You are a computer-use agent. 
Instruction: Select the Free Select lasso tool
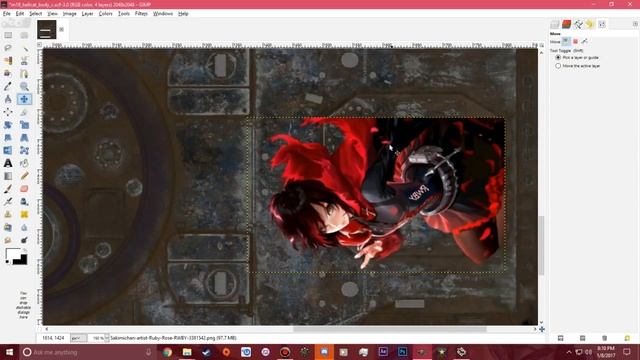(8, 48)
